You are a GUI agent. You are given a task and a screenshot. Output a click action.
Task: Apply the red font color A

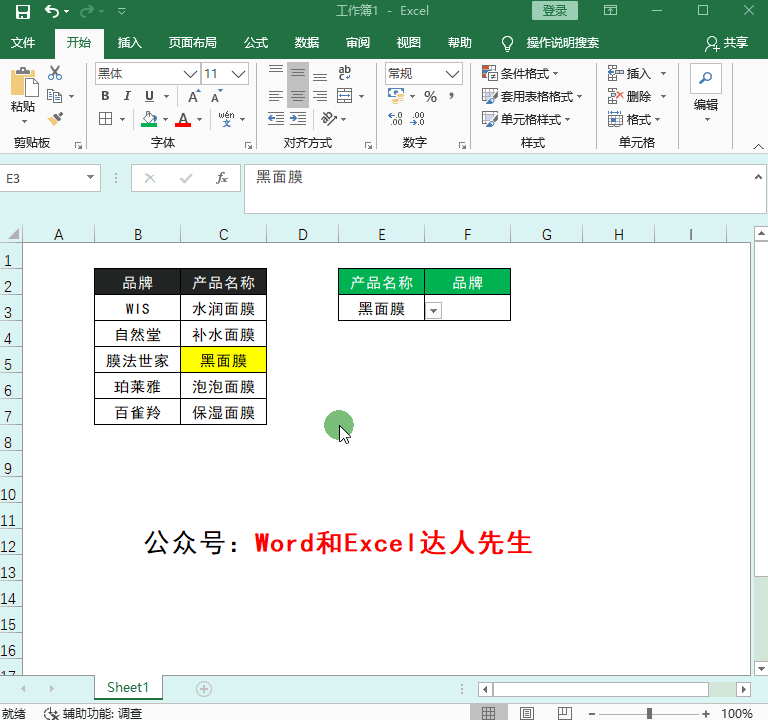[x=183, y=119]
